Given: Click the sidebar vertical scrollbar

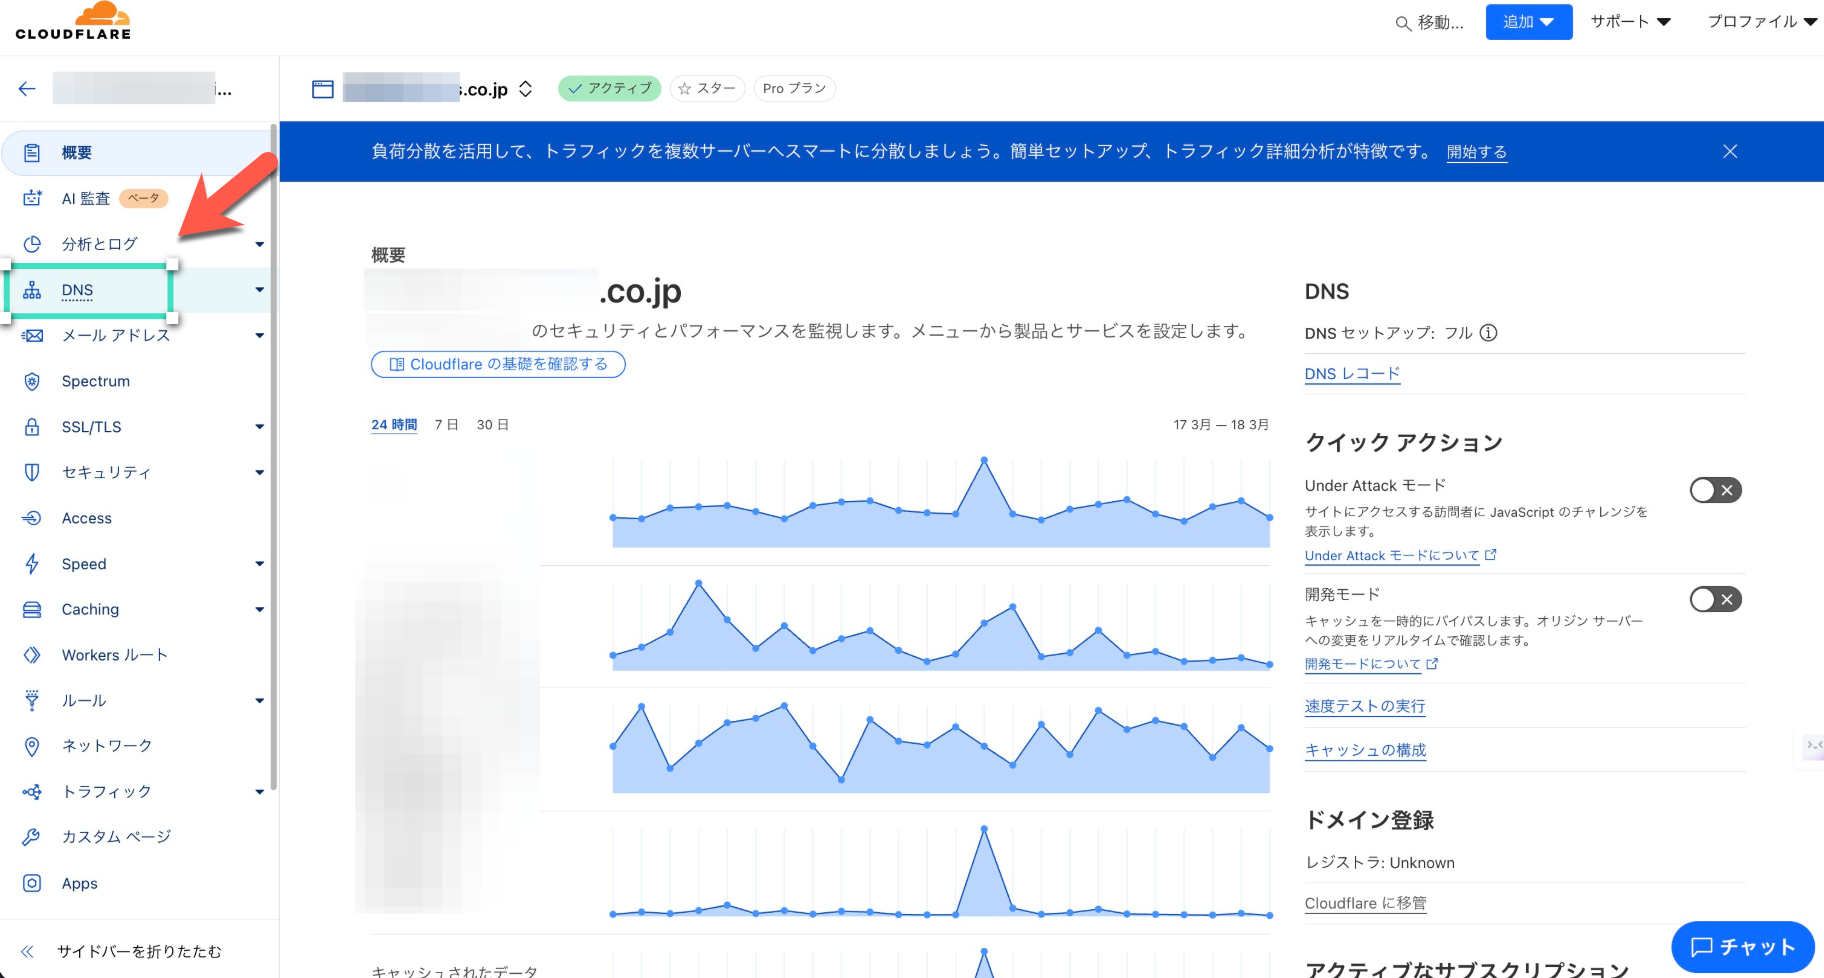Looking at the screenshot, I should [x=274, y=456].
